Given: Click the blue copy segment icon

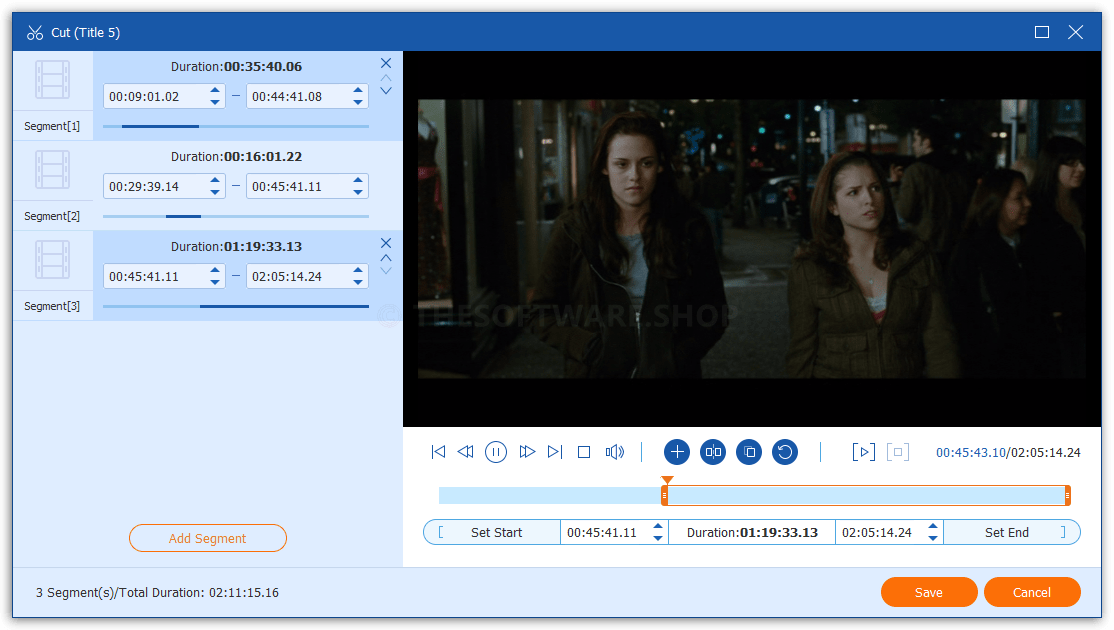Looking at the screenshot, I should (749, 452).
